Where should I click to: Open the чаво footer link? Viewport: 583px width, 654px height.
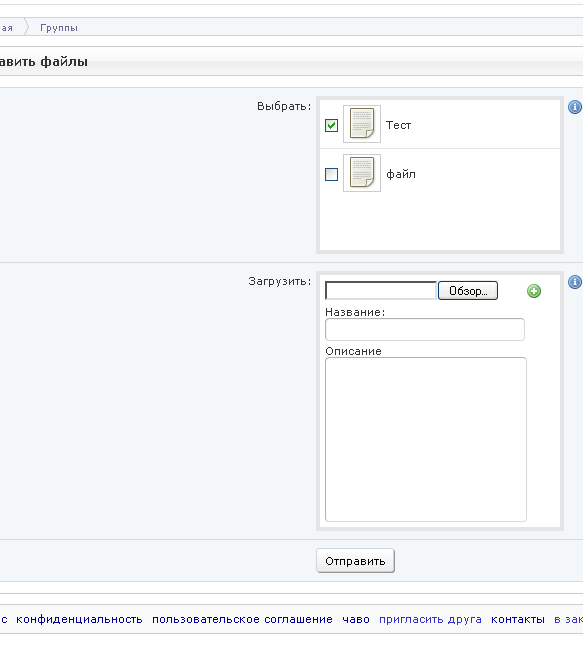356,619
